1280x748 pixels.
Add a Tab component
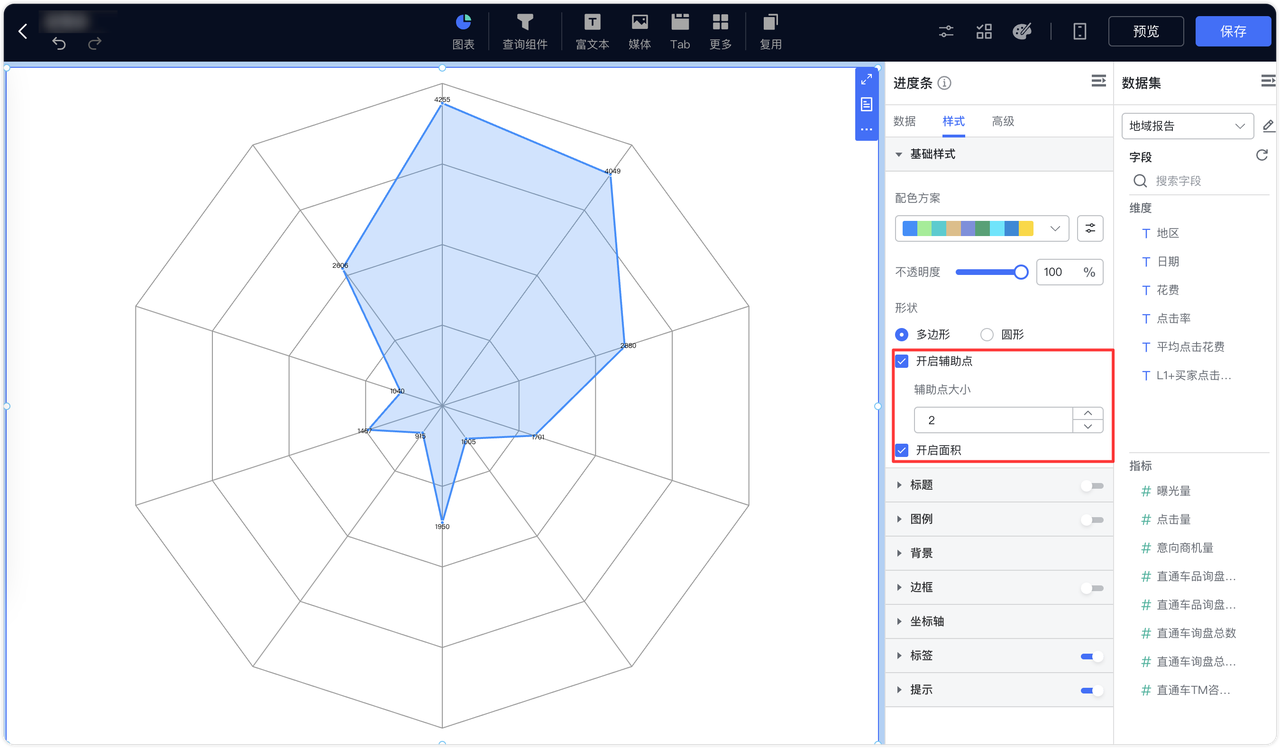pos(680,32)
